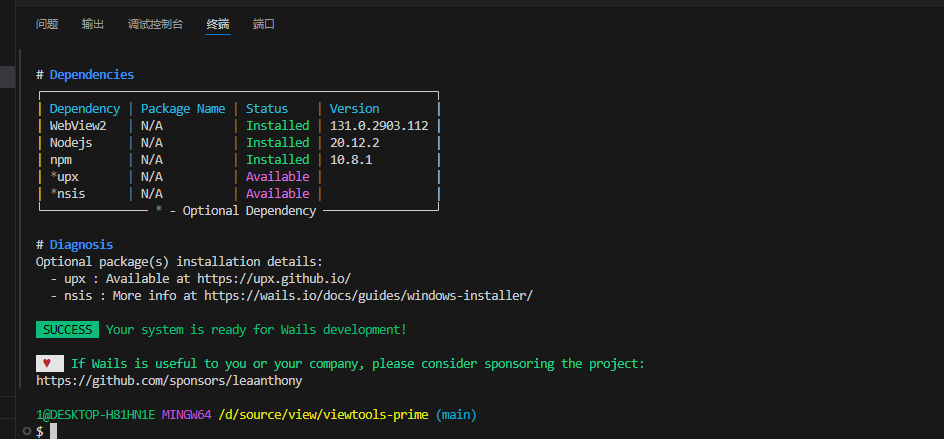944x439 pixels.
Task: Click the active 终端 (Terminal) tab
Action: (x=218, y=24)
